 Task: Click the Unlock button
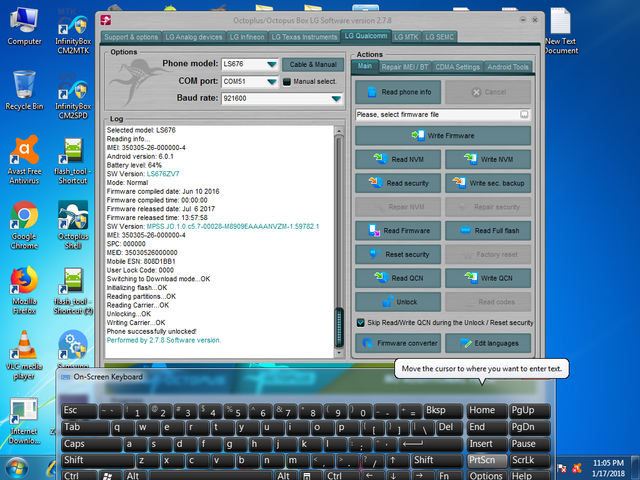[398, 302]
